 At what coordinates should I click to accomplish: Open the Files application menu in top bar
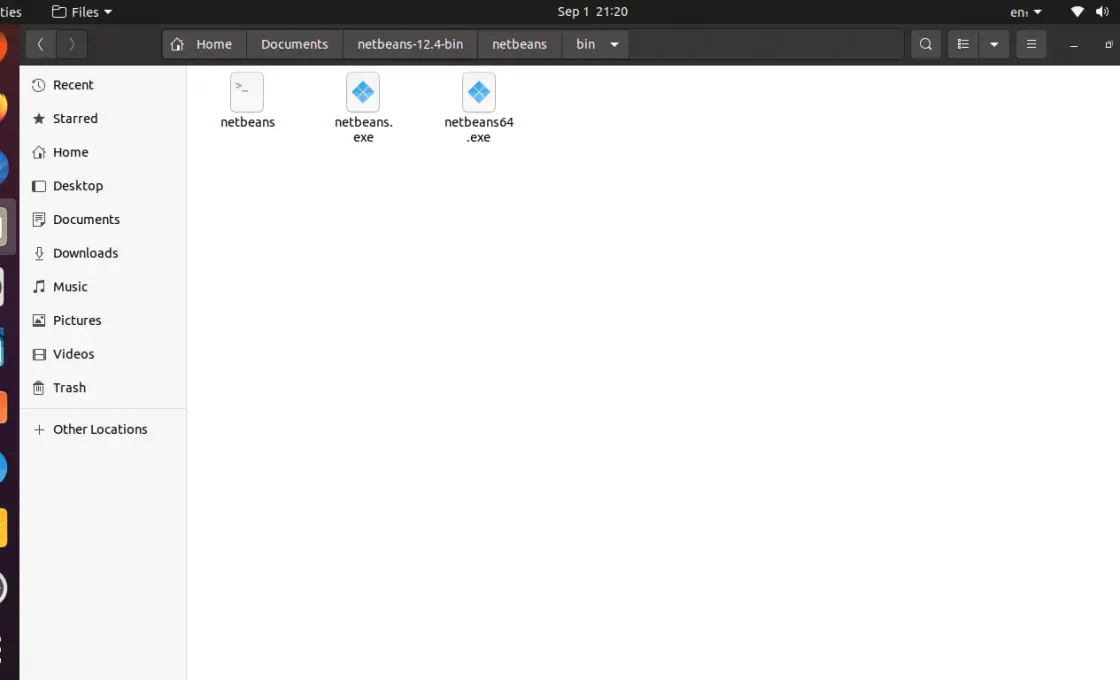(x=82, y=11)
